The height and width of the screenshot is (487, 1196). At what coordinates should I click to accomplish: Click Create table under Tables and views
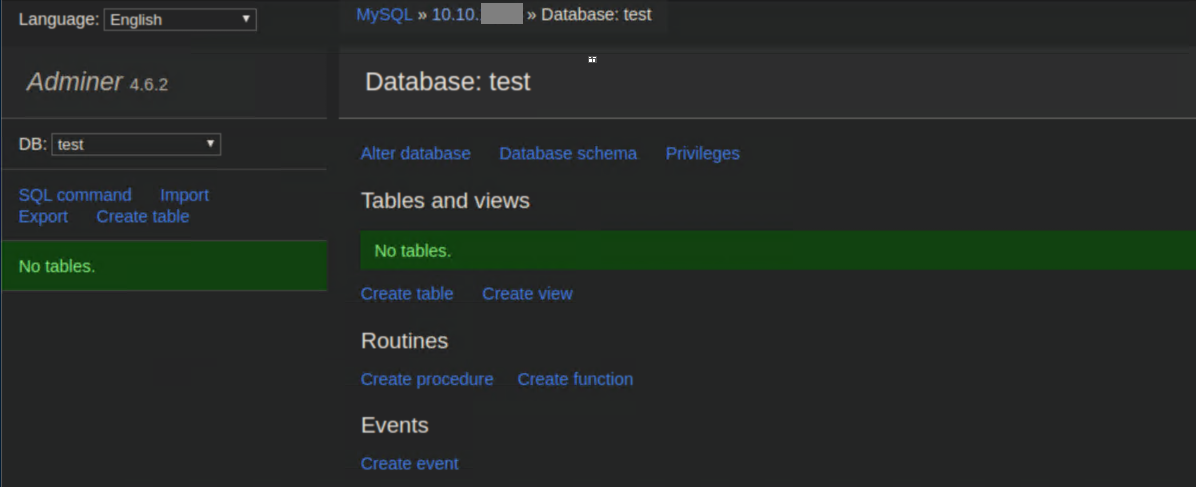coord(407,293)
